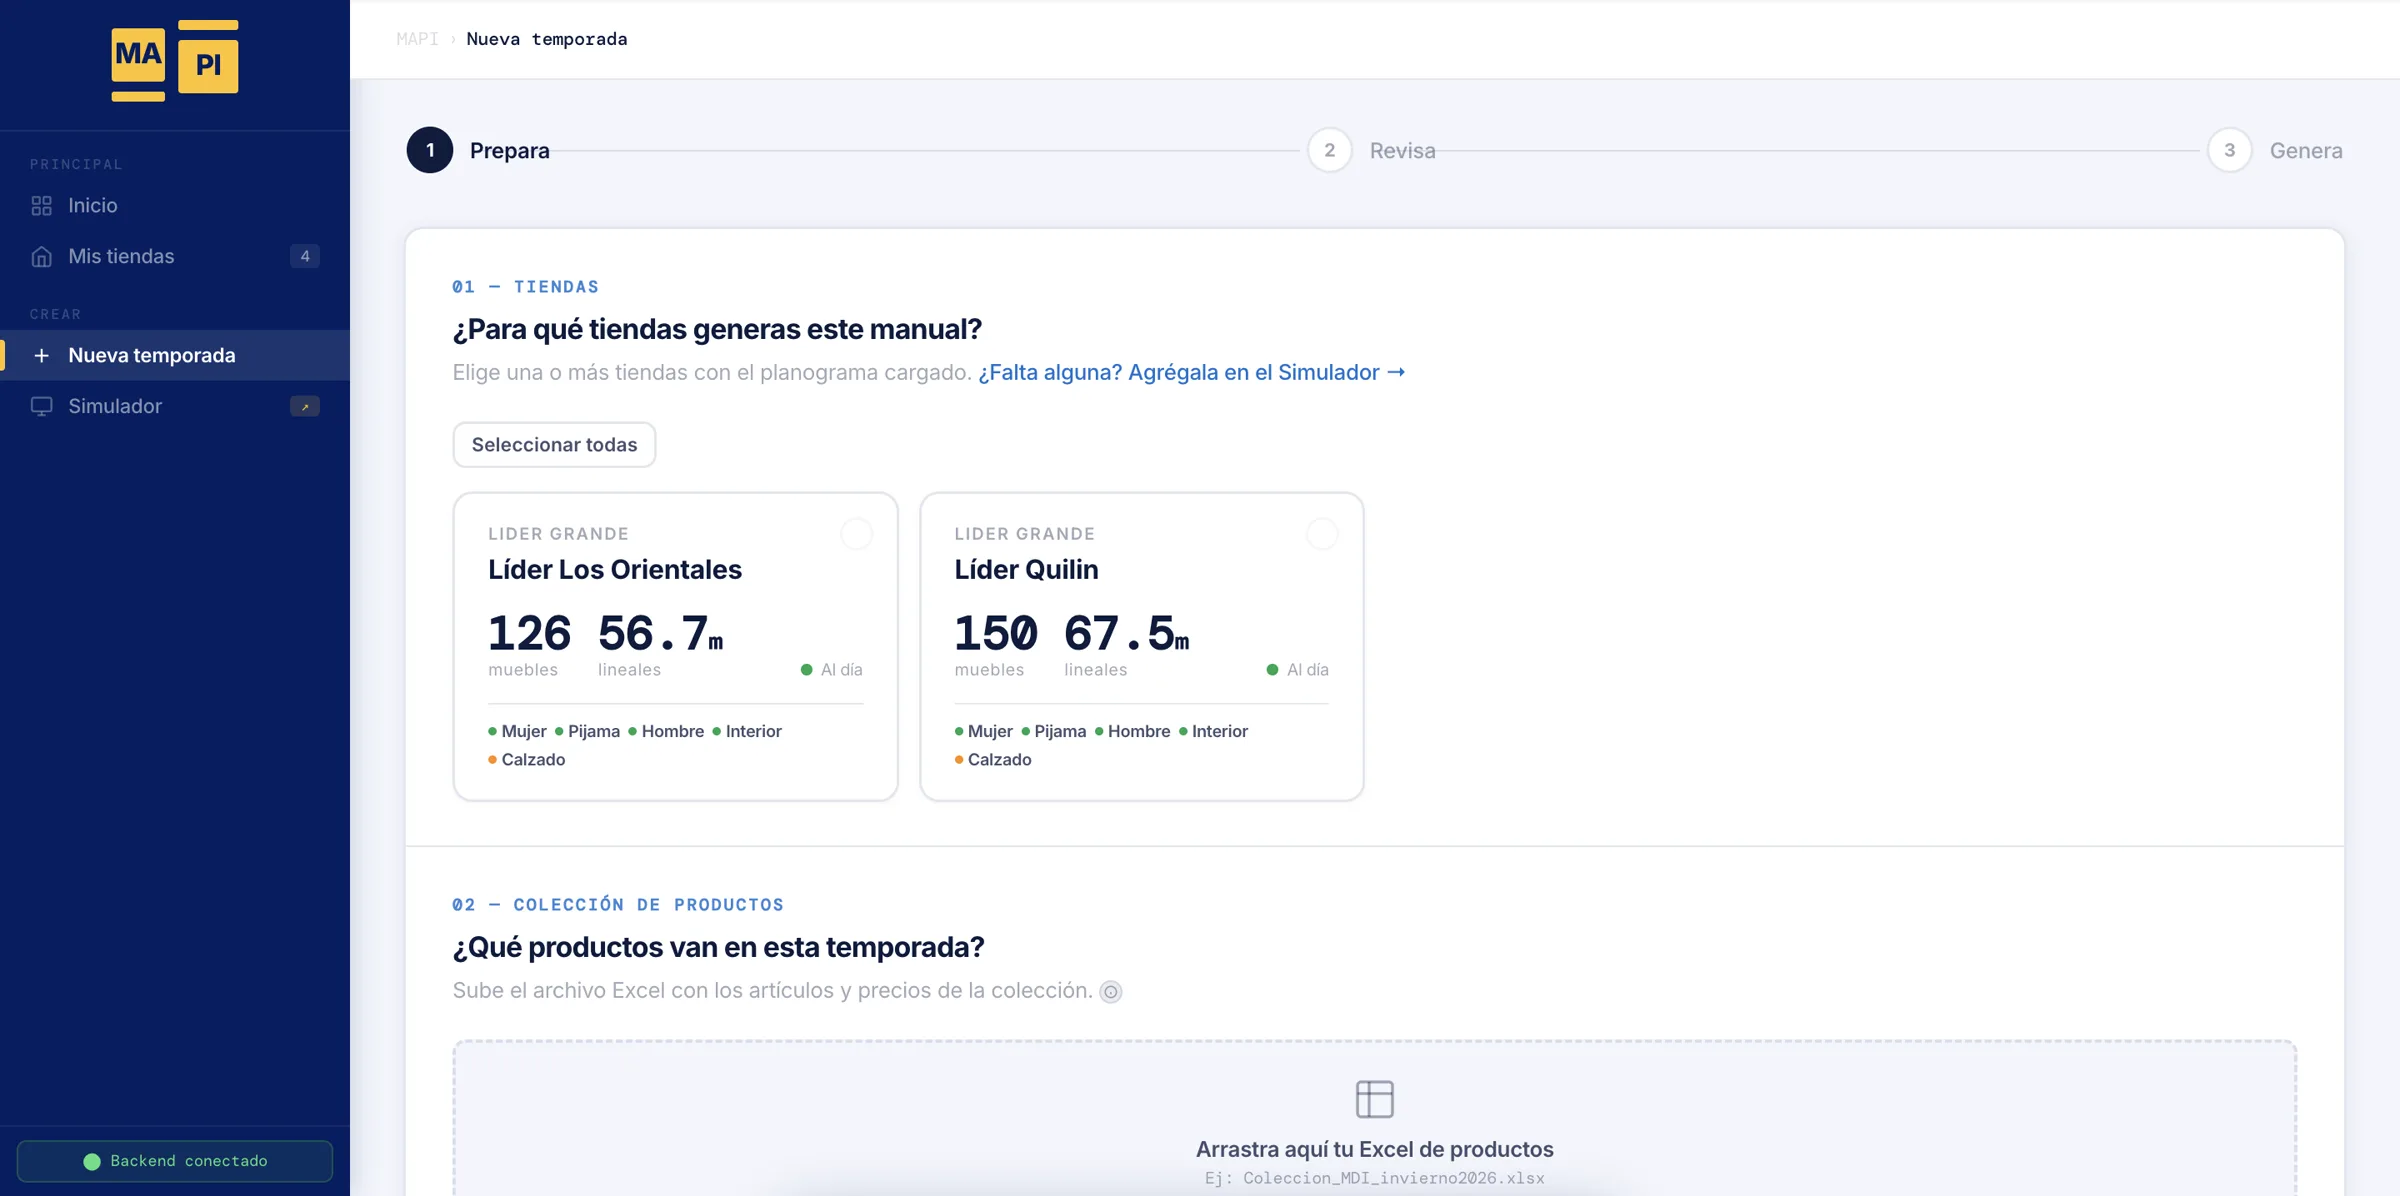The image size is (2400, 1196).
Task: Select the Líder Quilin checkbox circle
Action: click(x=1322, y=534)
